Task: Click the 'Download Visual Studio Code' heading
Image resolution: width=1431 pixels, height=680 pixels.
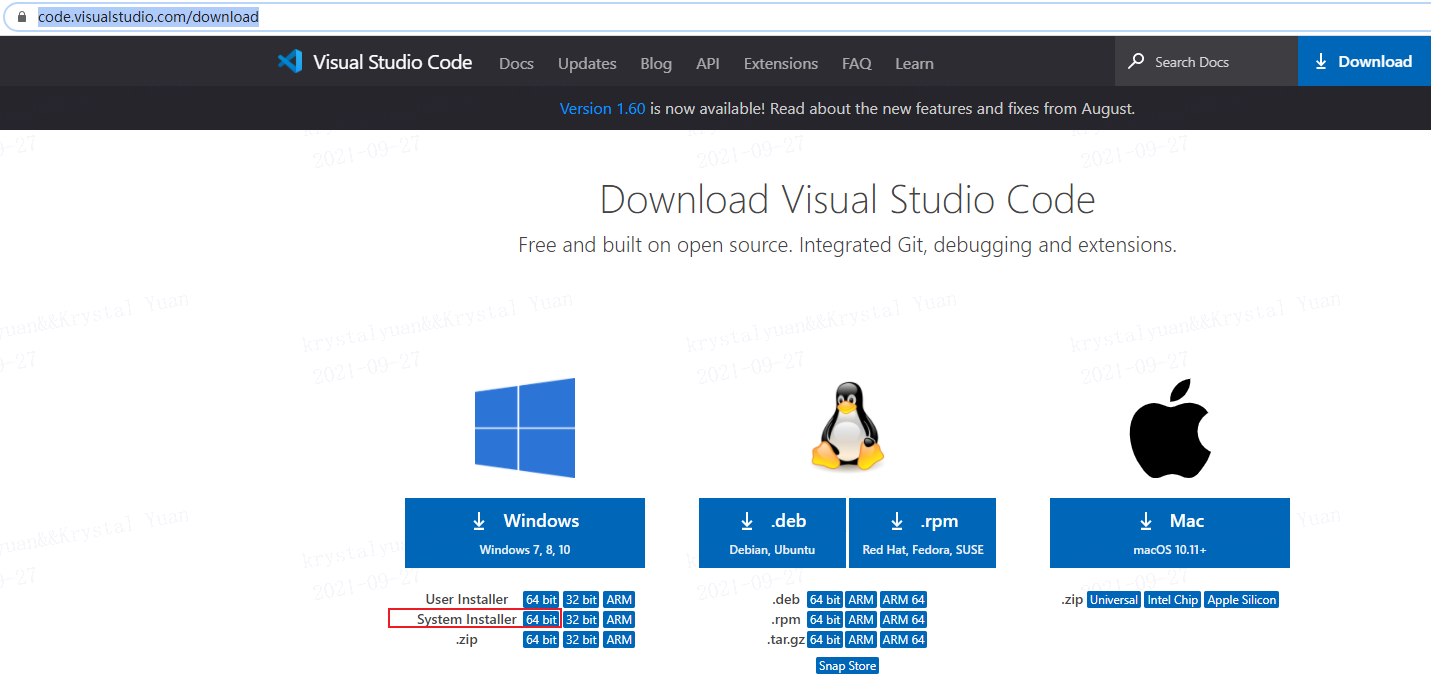Action: tap(848, 200)
